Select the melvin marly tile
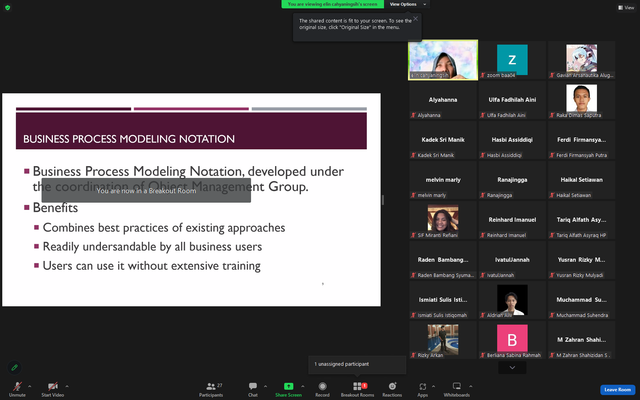The image size is (640, 400). [x=443, y=180]
